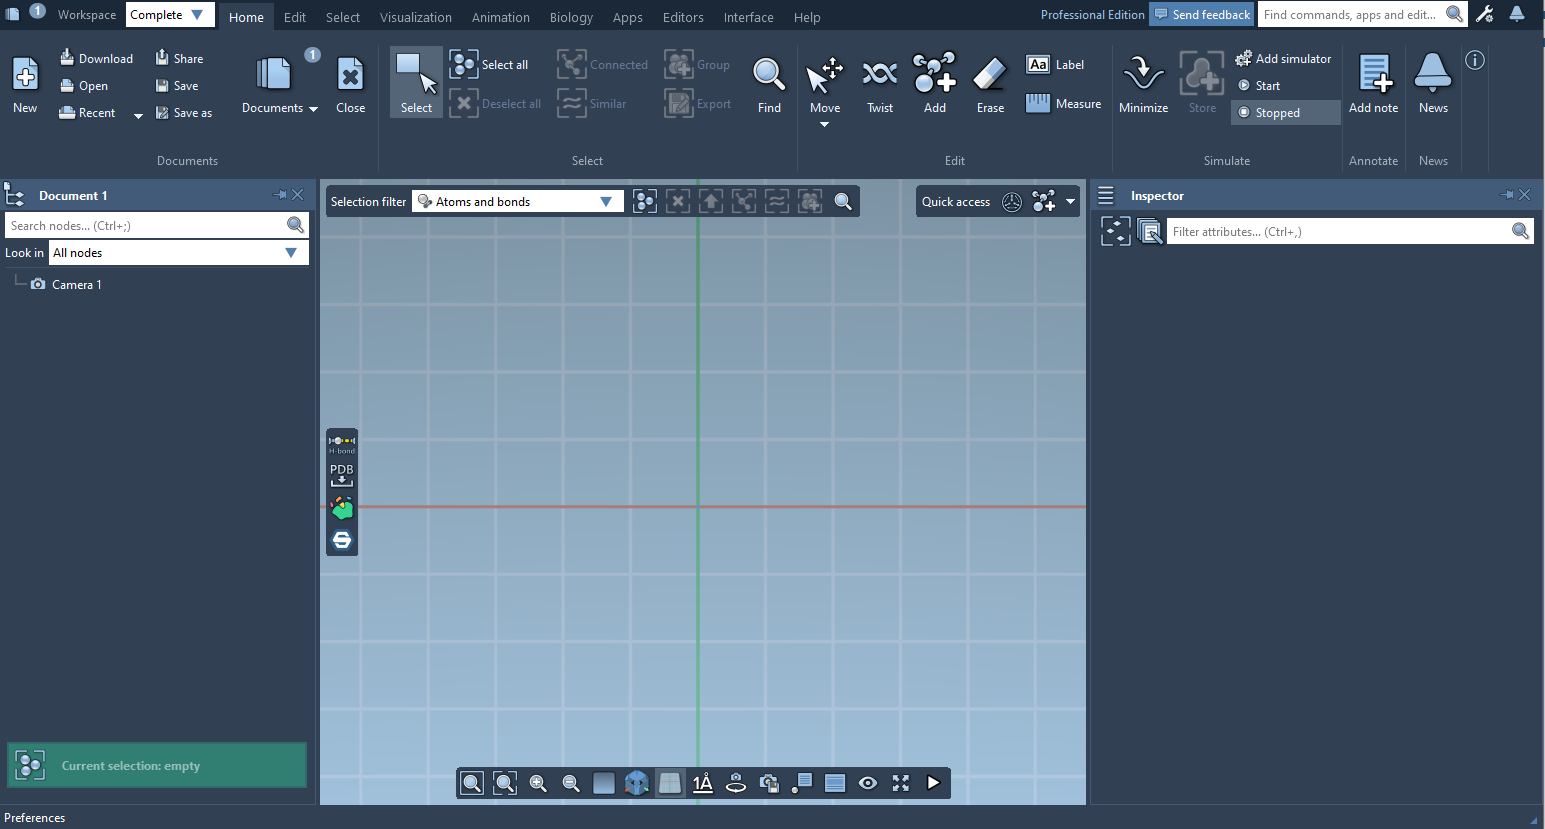This screenshot has height=829, width=1545.
Task: Click the H-bond icon in viewport sidebar
Action: [x=342, y=444]
